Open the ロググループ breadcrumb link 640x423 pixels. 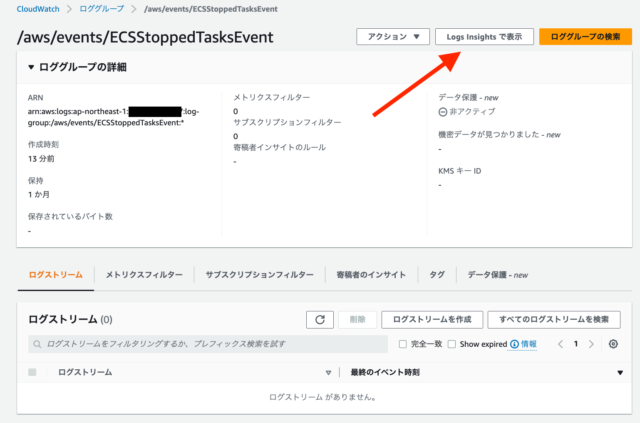tap(102, 9)
